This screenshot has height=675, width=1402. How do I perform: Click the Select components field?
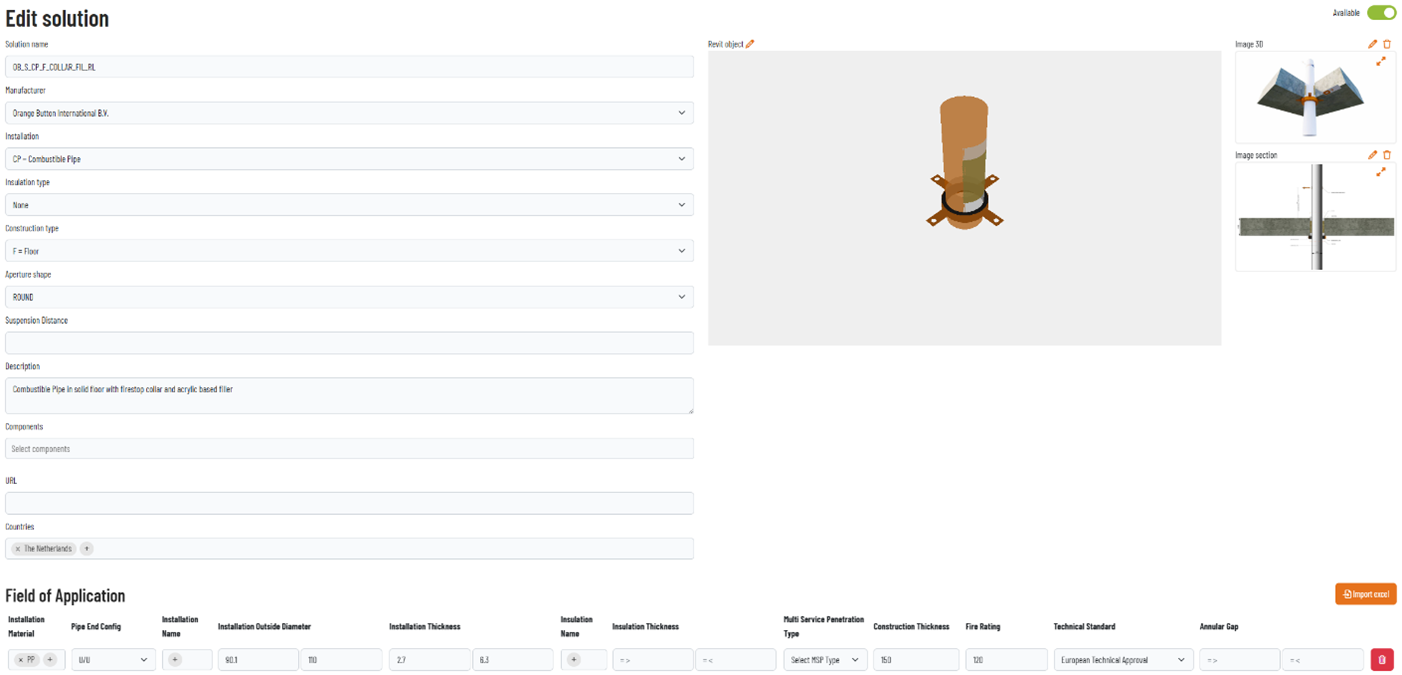(349, 449)
